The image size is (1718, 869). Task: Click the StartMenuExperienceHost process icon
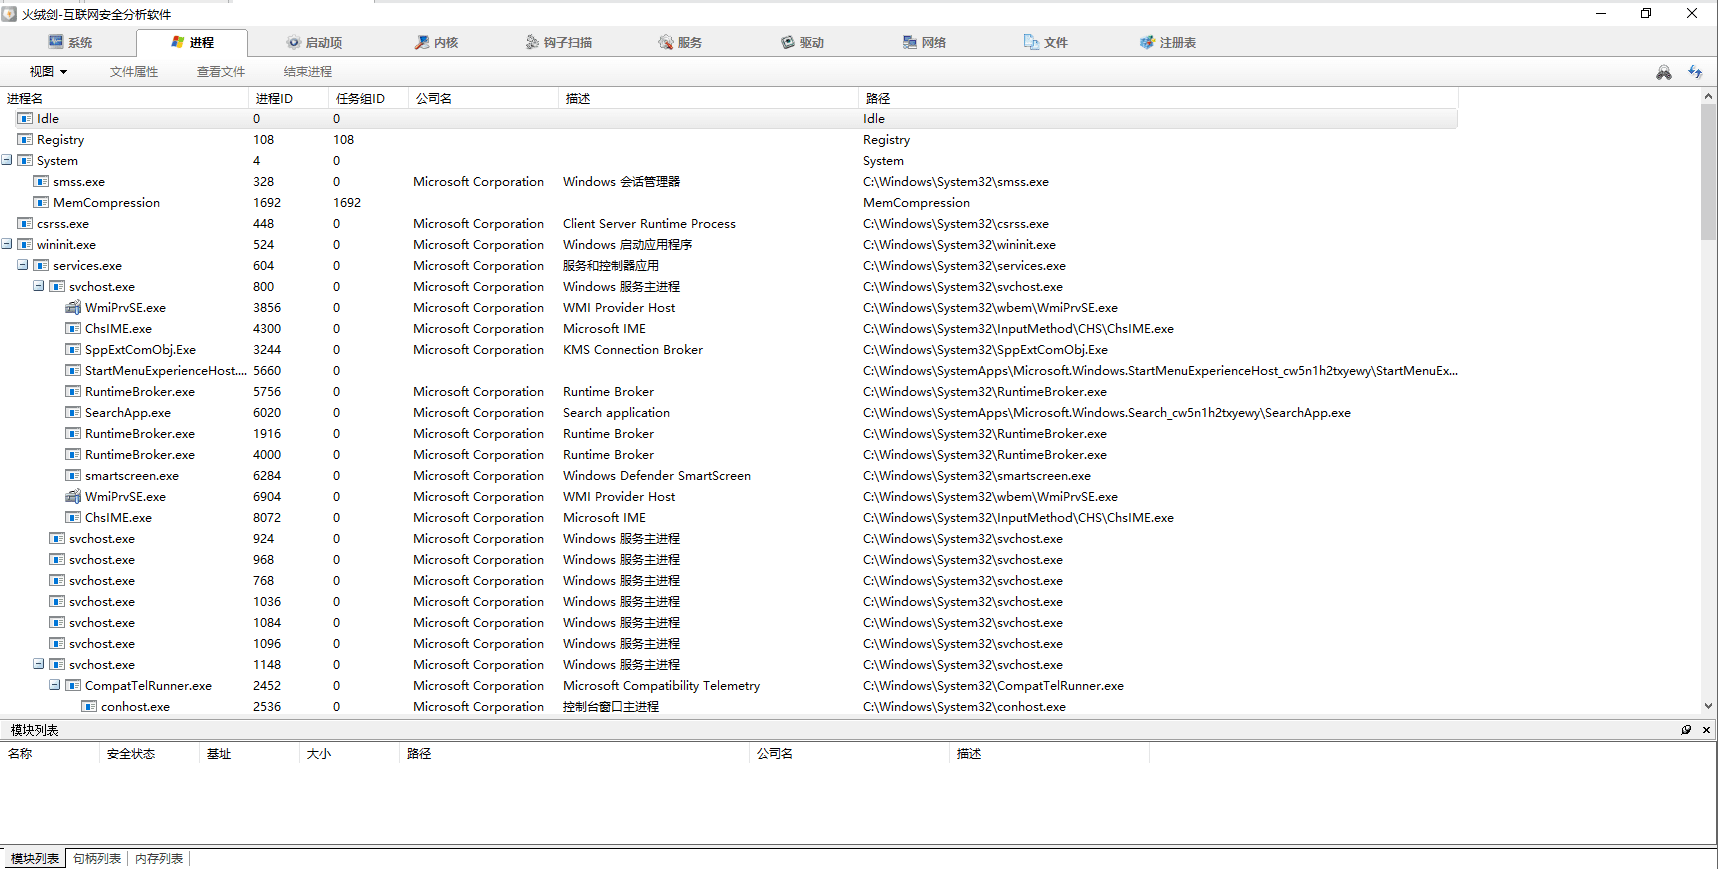pos(73,370)
